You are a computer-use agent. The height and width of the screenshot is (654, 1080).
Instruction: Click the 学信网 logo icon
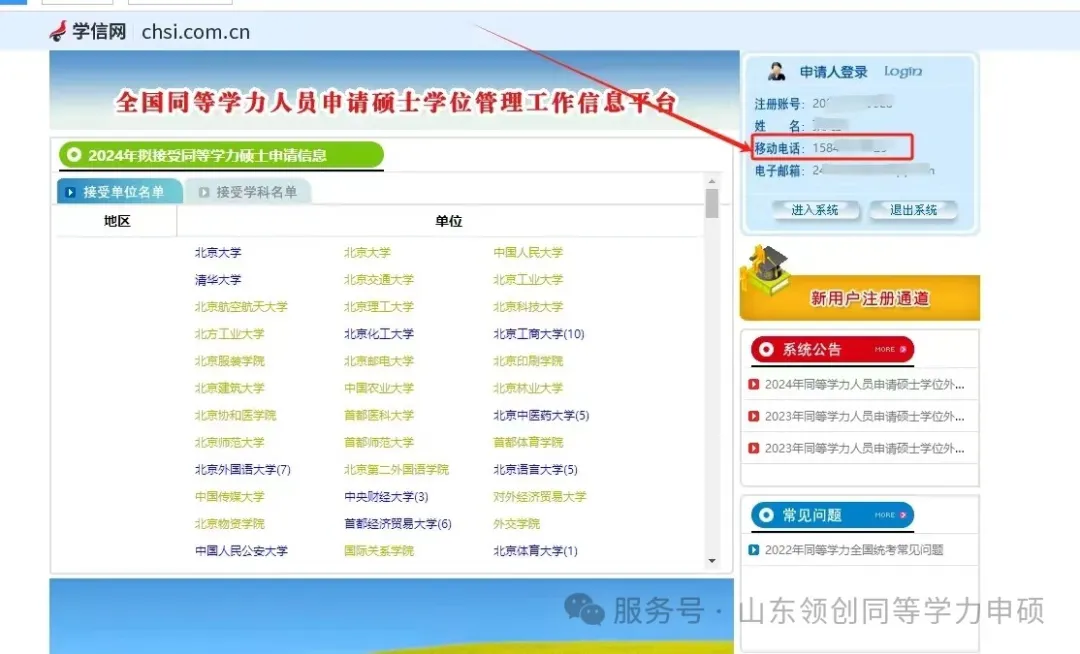61,31
